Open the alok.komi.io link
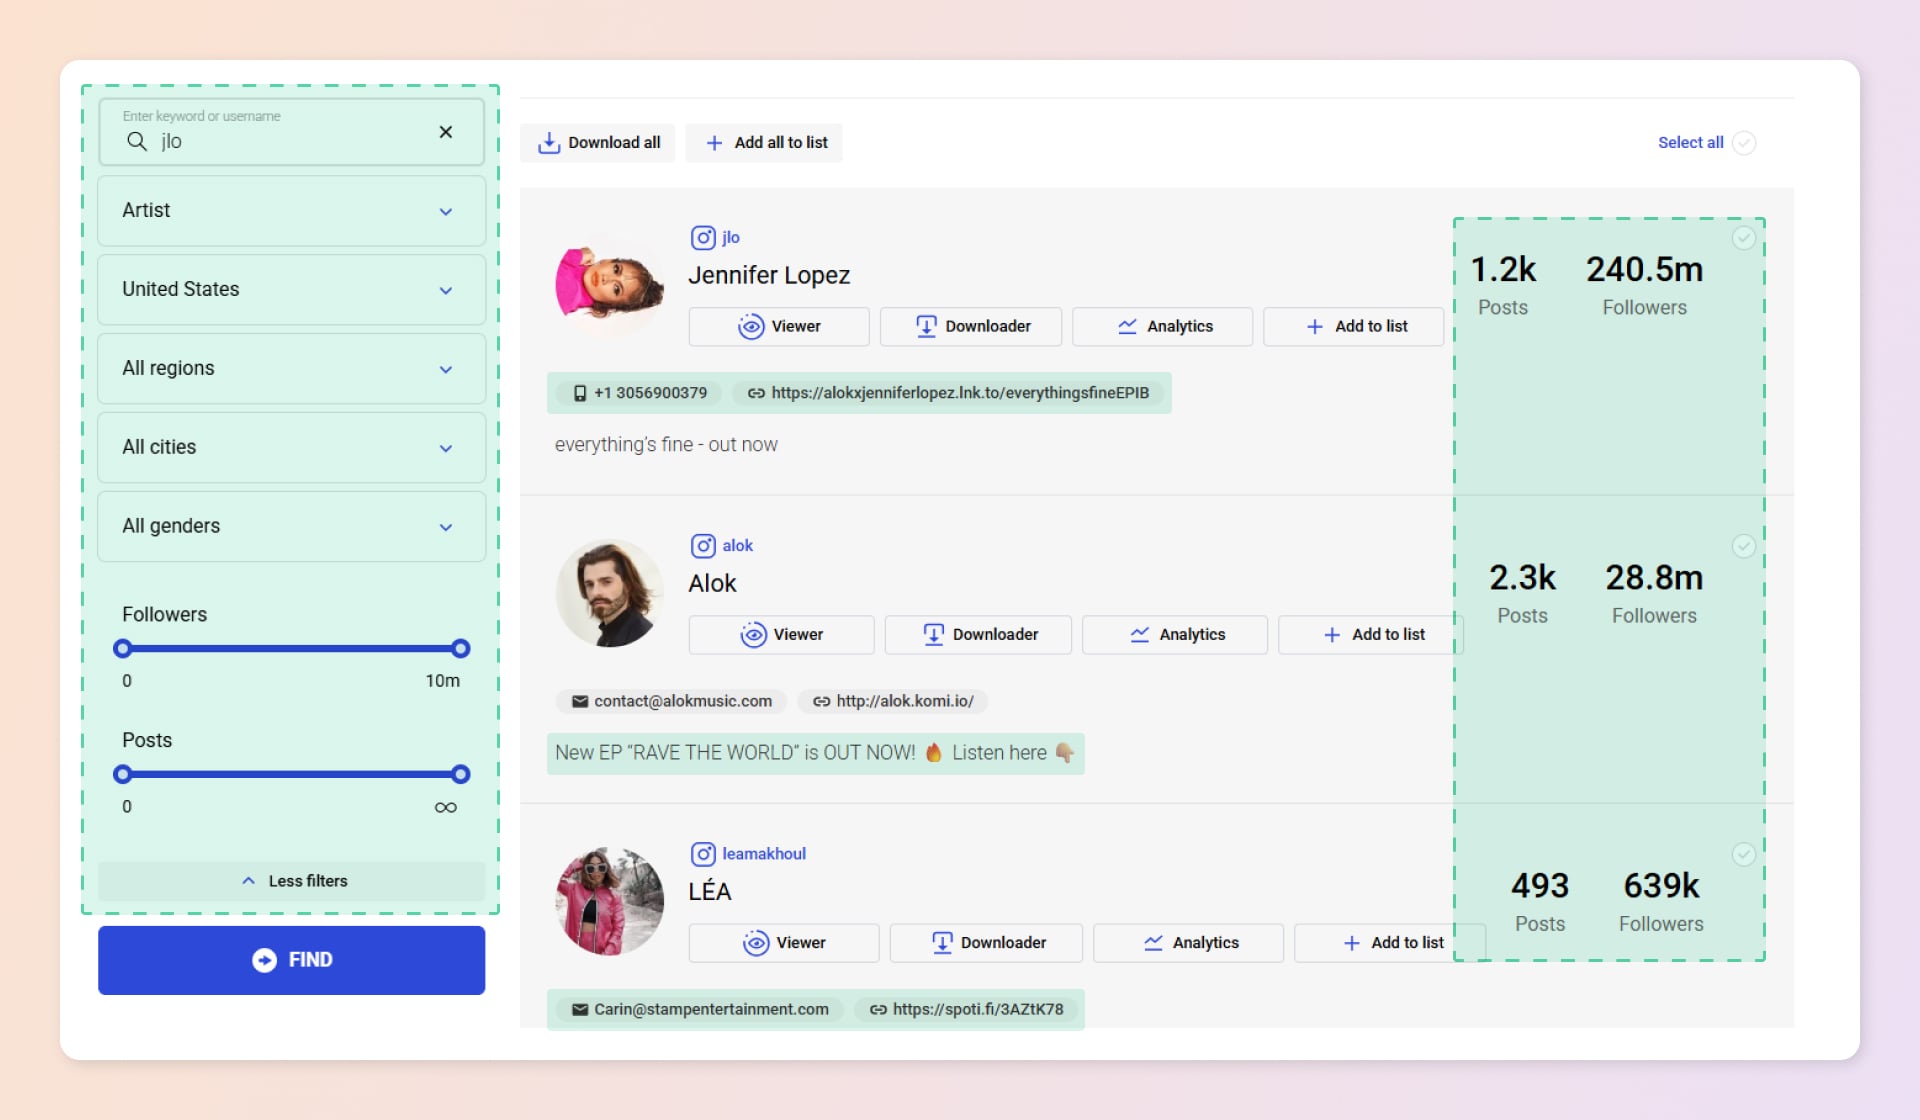Screen dimensions: 1920x1120 coord(893,701)
